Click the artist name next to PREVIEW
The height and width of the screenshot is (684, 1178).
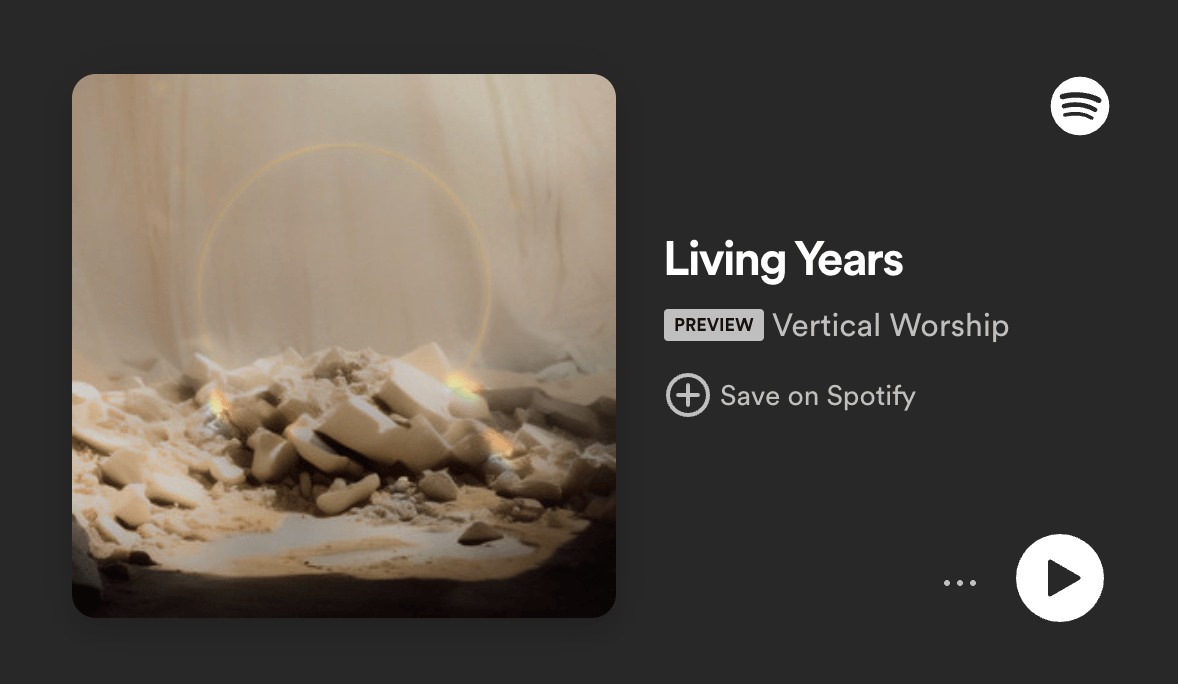point(890,325)
